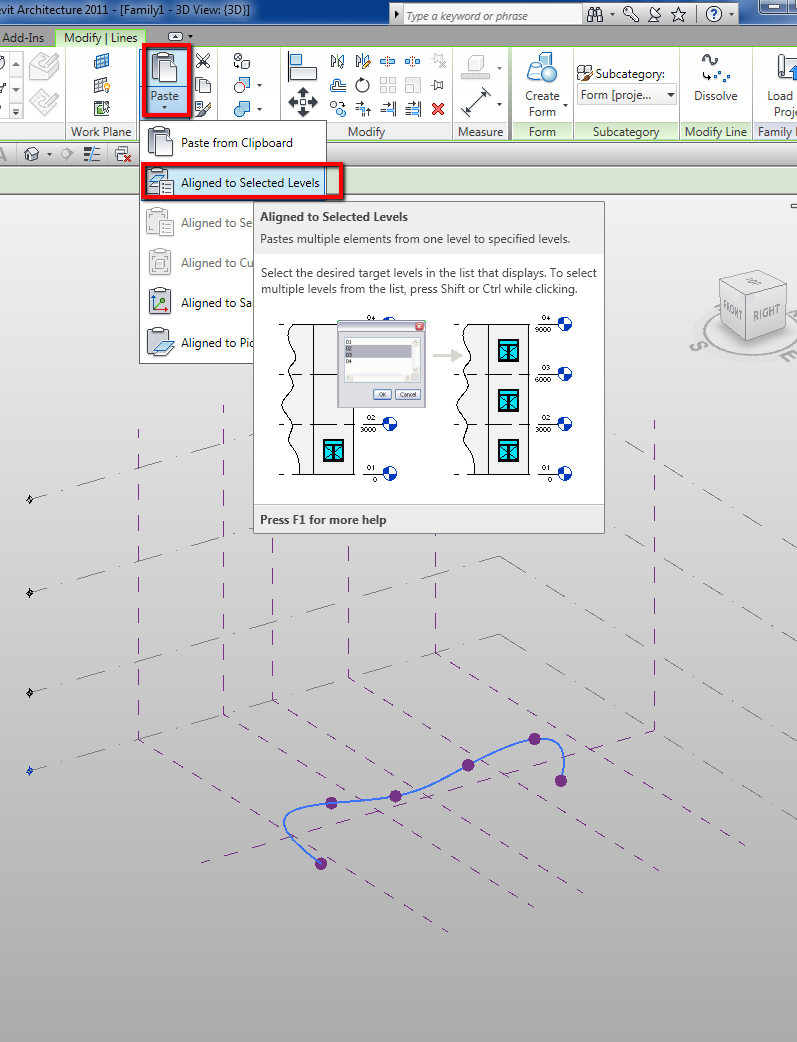The height and width of the screenshot is (1042, 797).
Task: Open the Paste button dropdown arrow
Action: (x=164, y=108)
